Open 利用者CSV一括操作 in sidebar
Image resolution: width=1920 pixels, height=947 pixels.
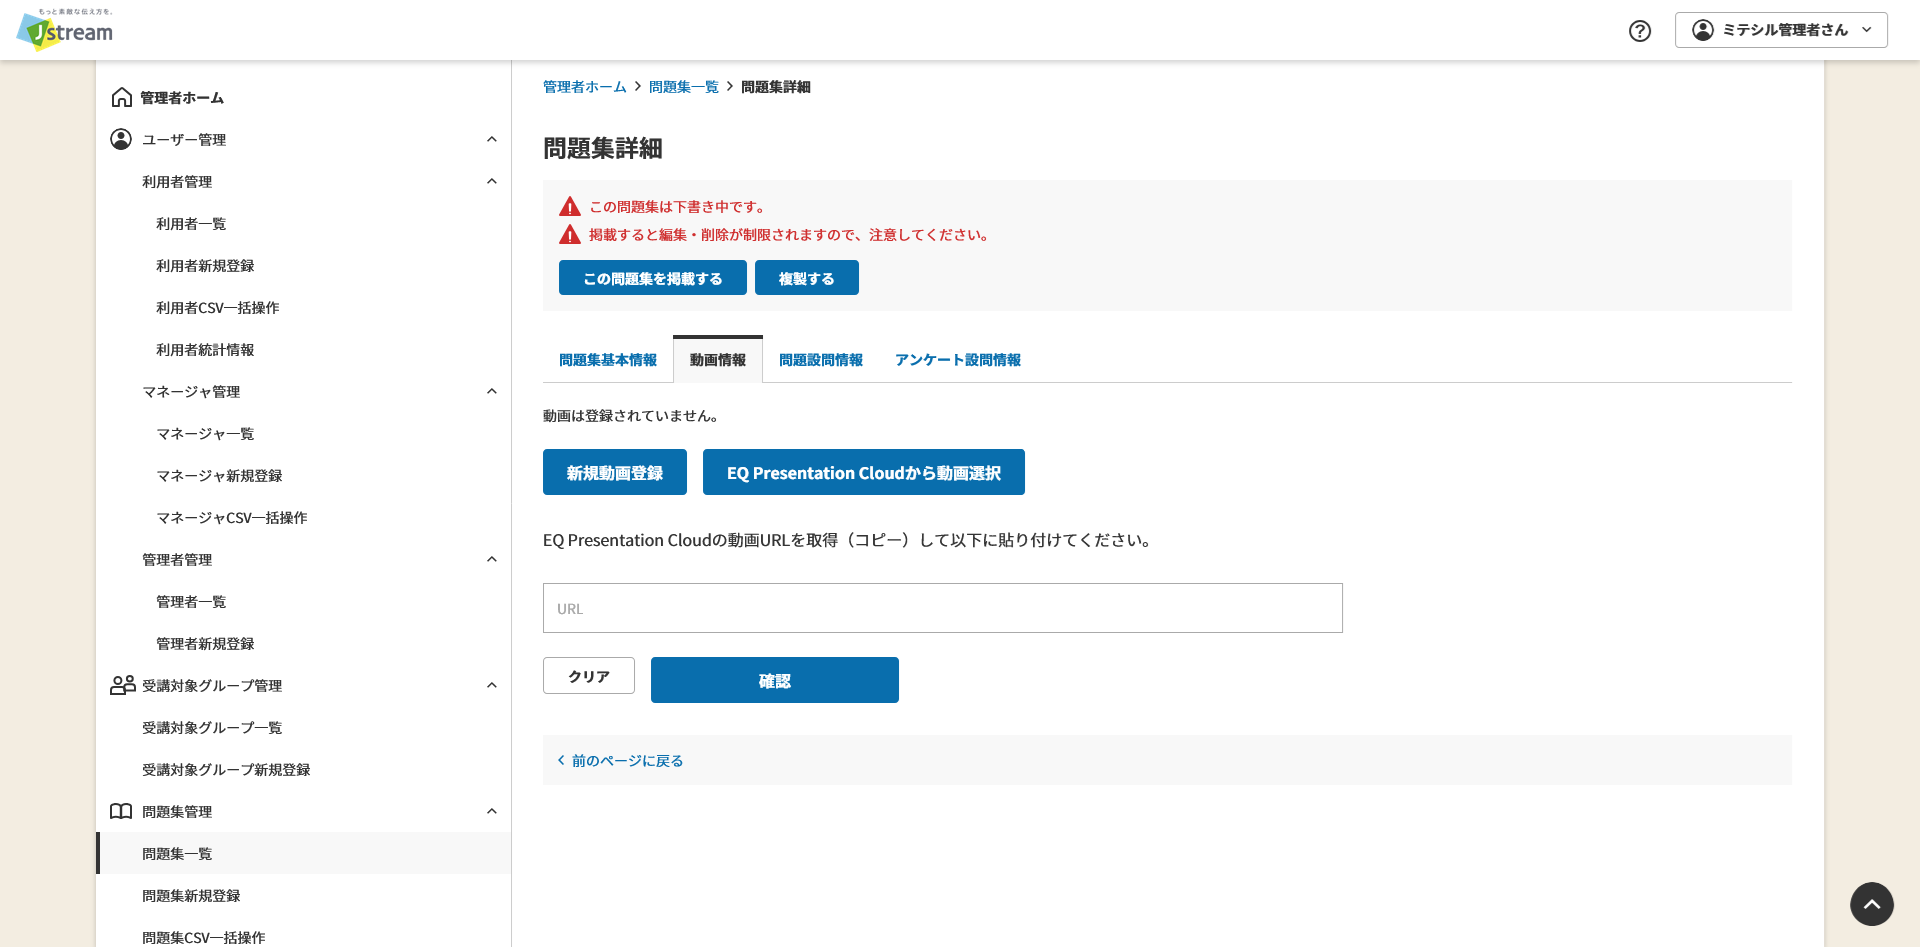[x=218, y=308]
